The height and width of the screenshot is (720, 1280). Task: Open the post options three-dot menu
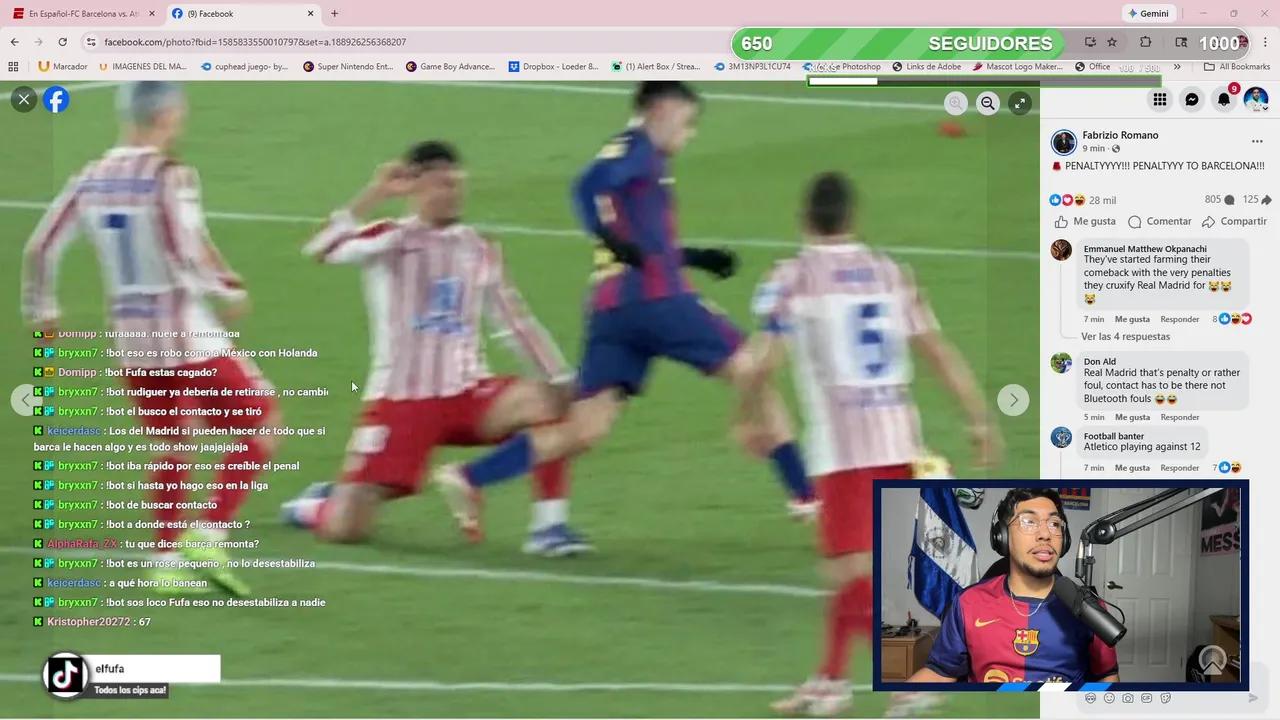(1257, 141)
